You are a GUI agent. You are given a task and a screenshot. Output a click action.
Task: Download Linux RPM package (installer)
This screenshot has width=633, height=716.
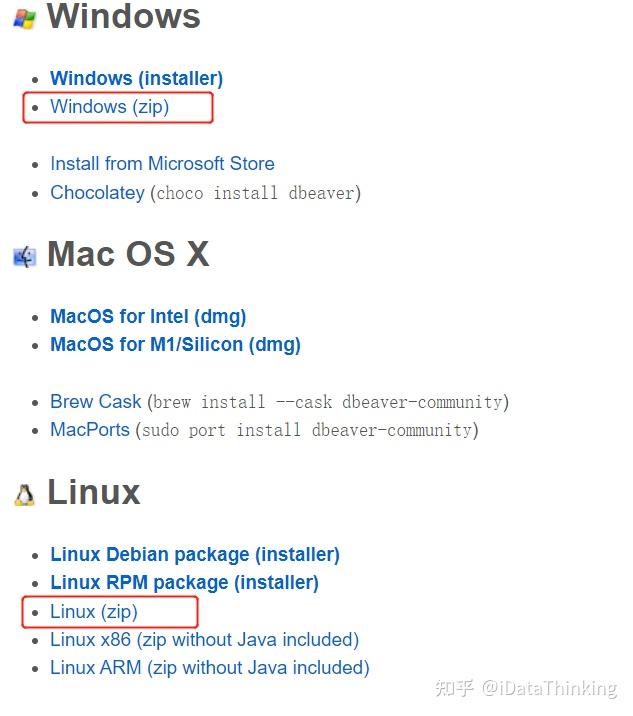(x=185, y=583)
